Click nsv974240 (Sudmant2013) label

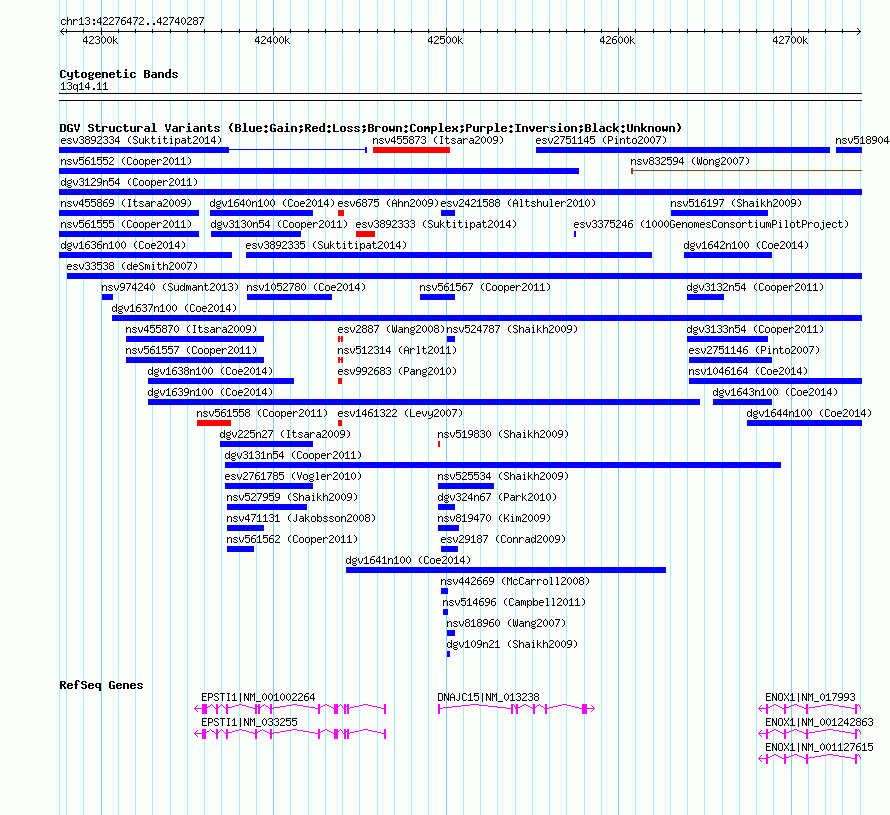[x=170, y=287]
